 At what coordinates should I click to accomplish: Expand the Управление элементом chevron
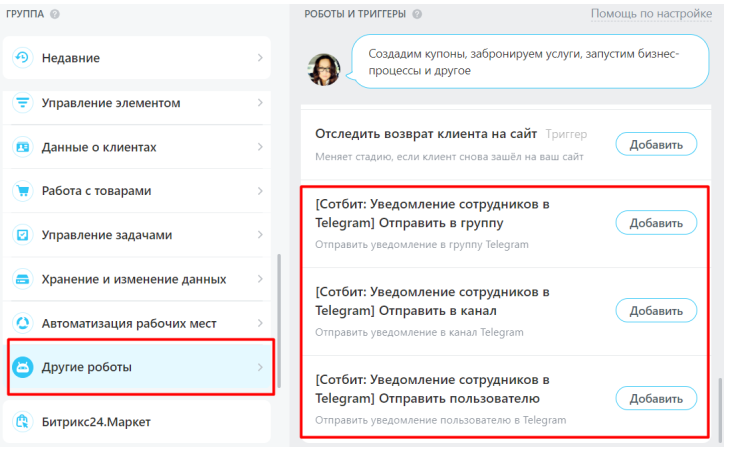[x=260, y=102]
